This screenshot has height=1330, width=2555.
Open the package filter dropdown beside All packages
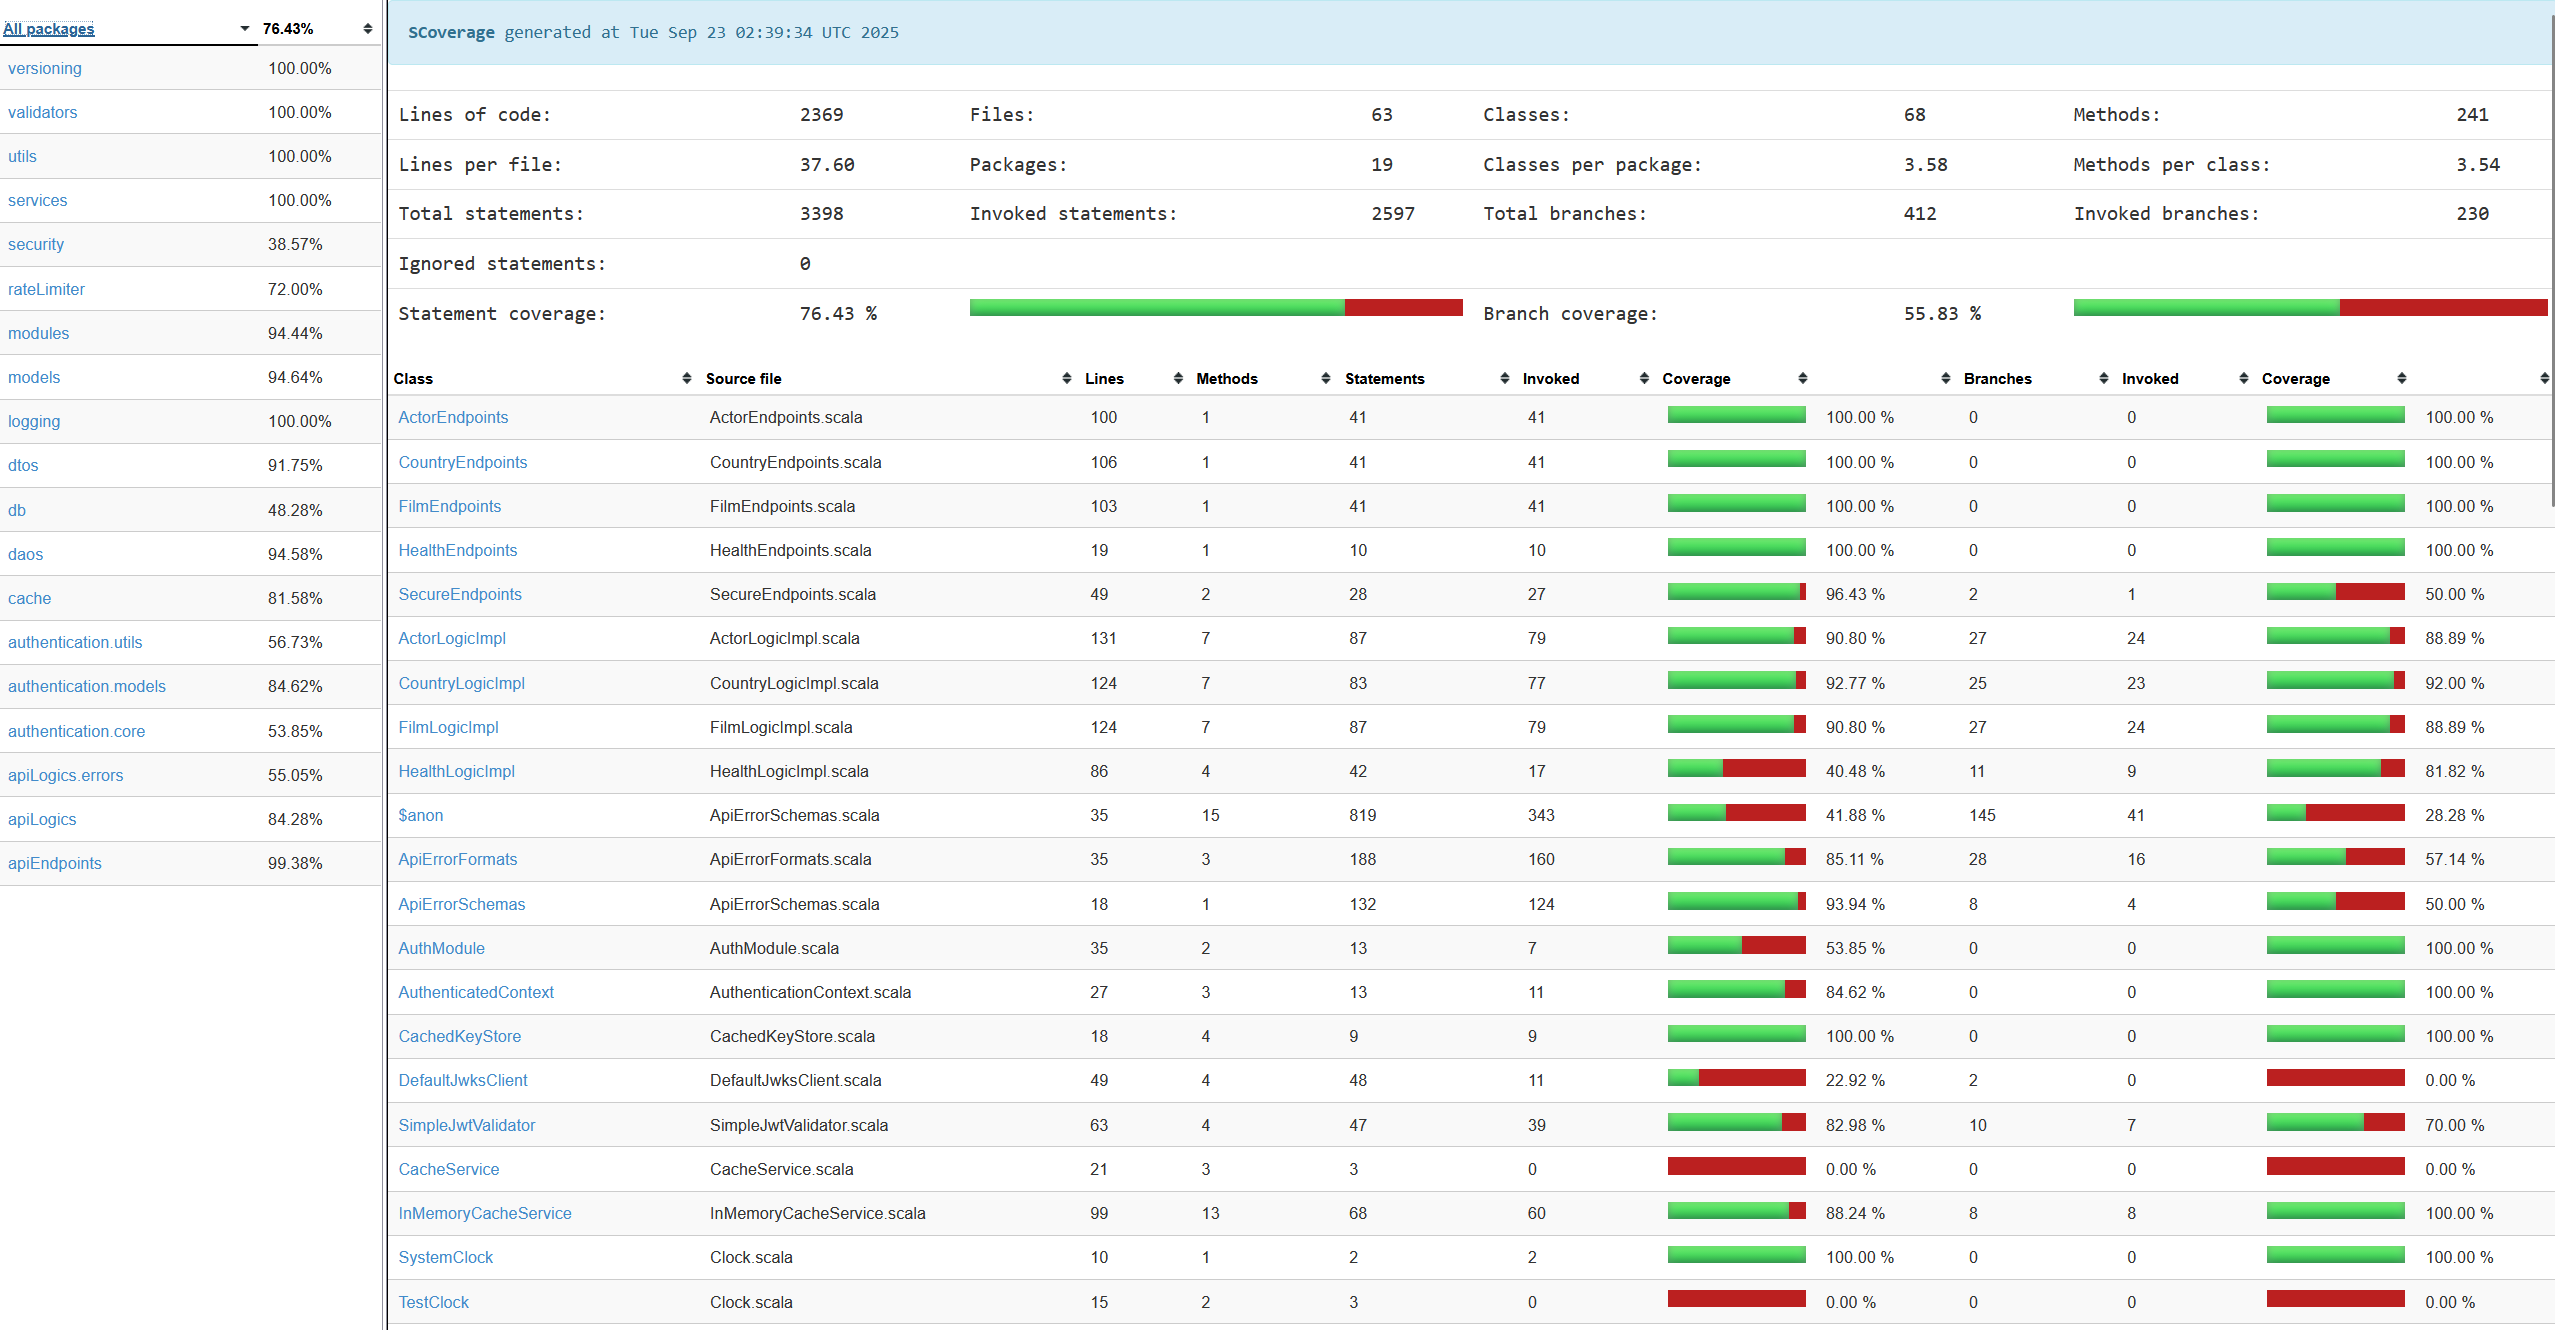click(243, 28)
